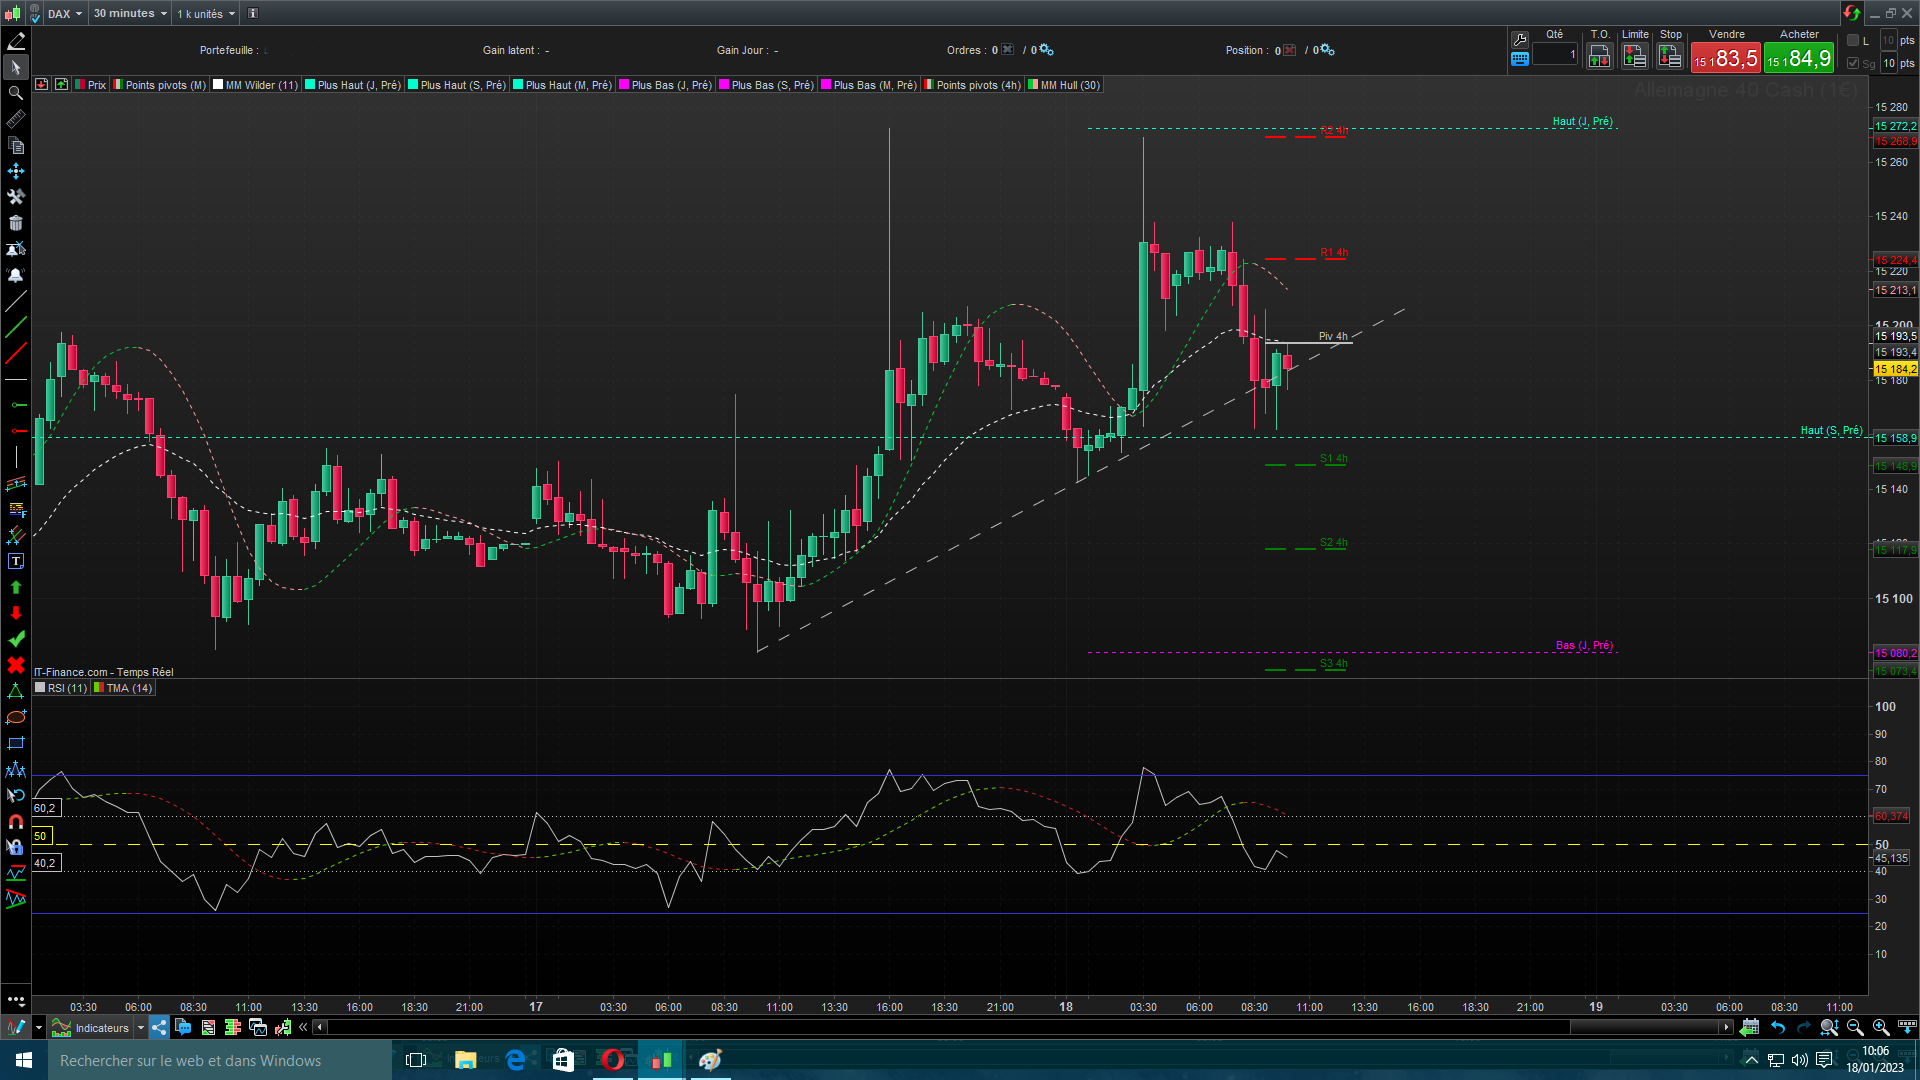Expand the Indicateurs dropdown arrow
The width and height of the screenshot is (1920, 1080).
[x=141, y=1027]
